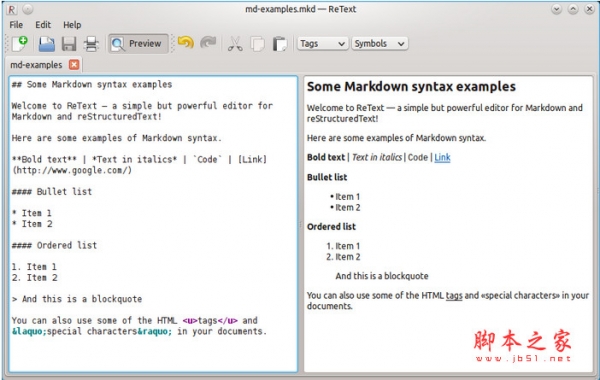The image size is (600, 380).
Task: Copy selection with the copy icon
Action: coord(258,44)
